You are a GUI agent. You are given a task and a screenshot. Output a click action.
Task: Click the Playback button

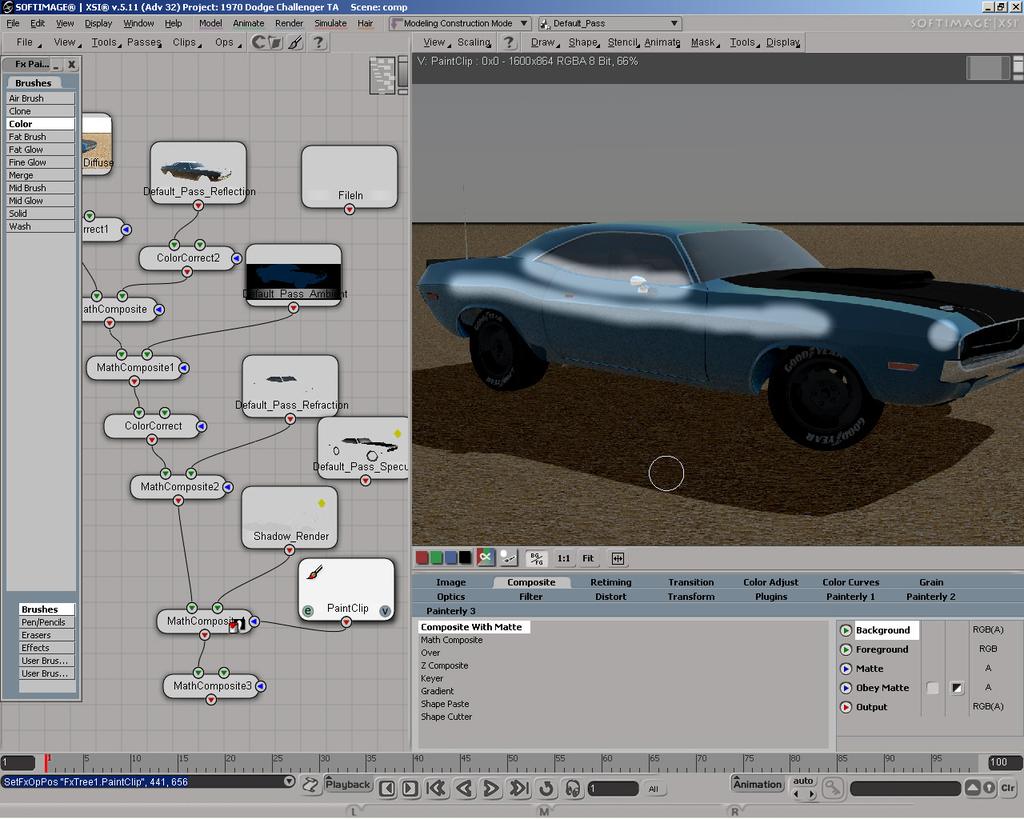[348, 785]
